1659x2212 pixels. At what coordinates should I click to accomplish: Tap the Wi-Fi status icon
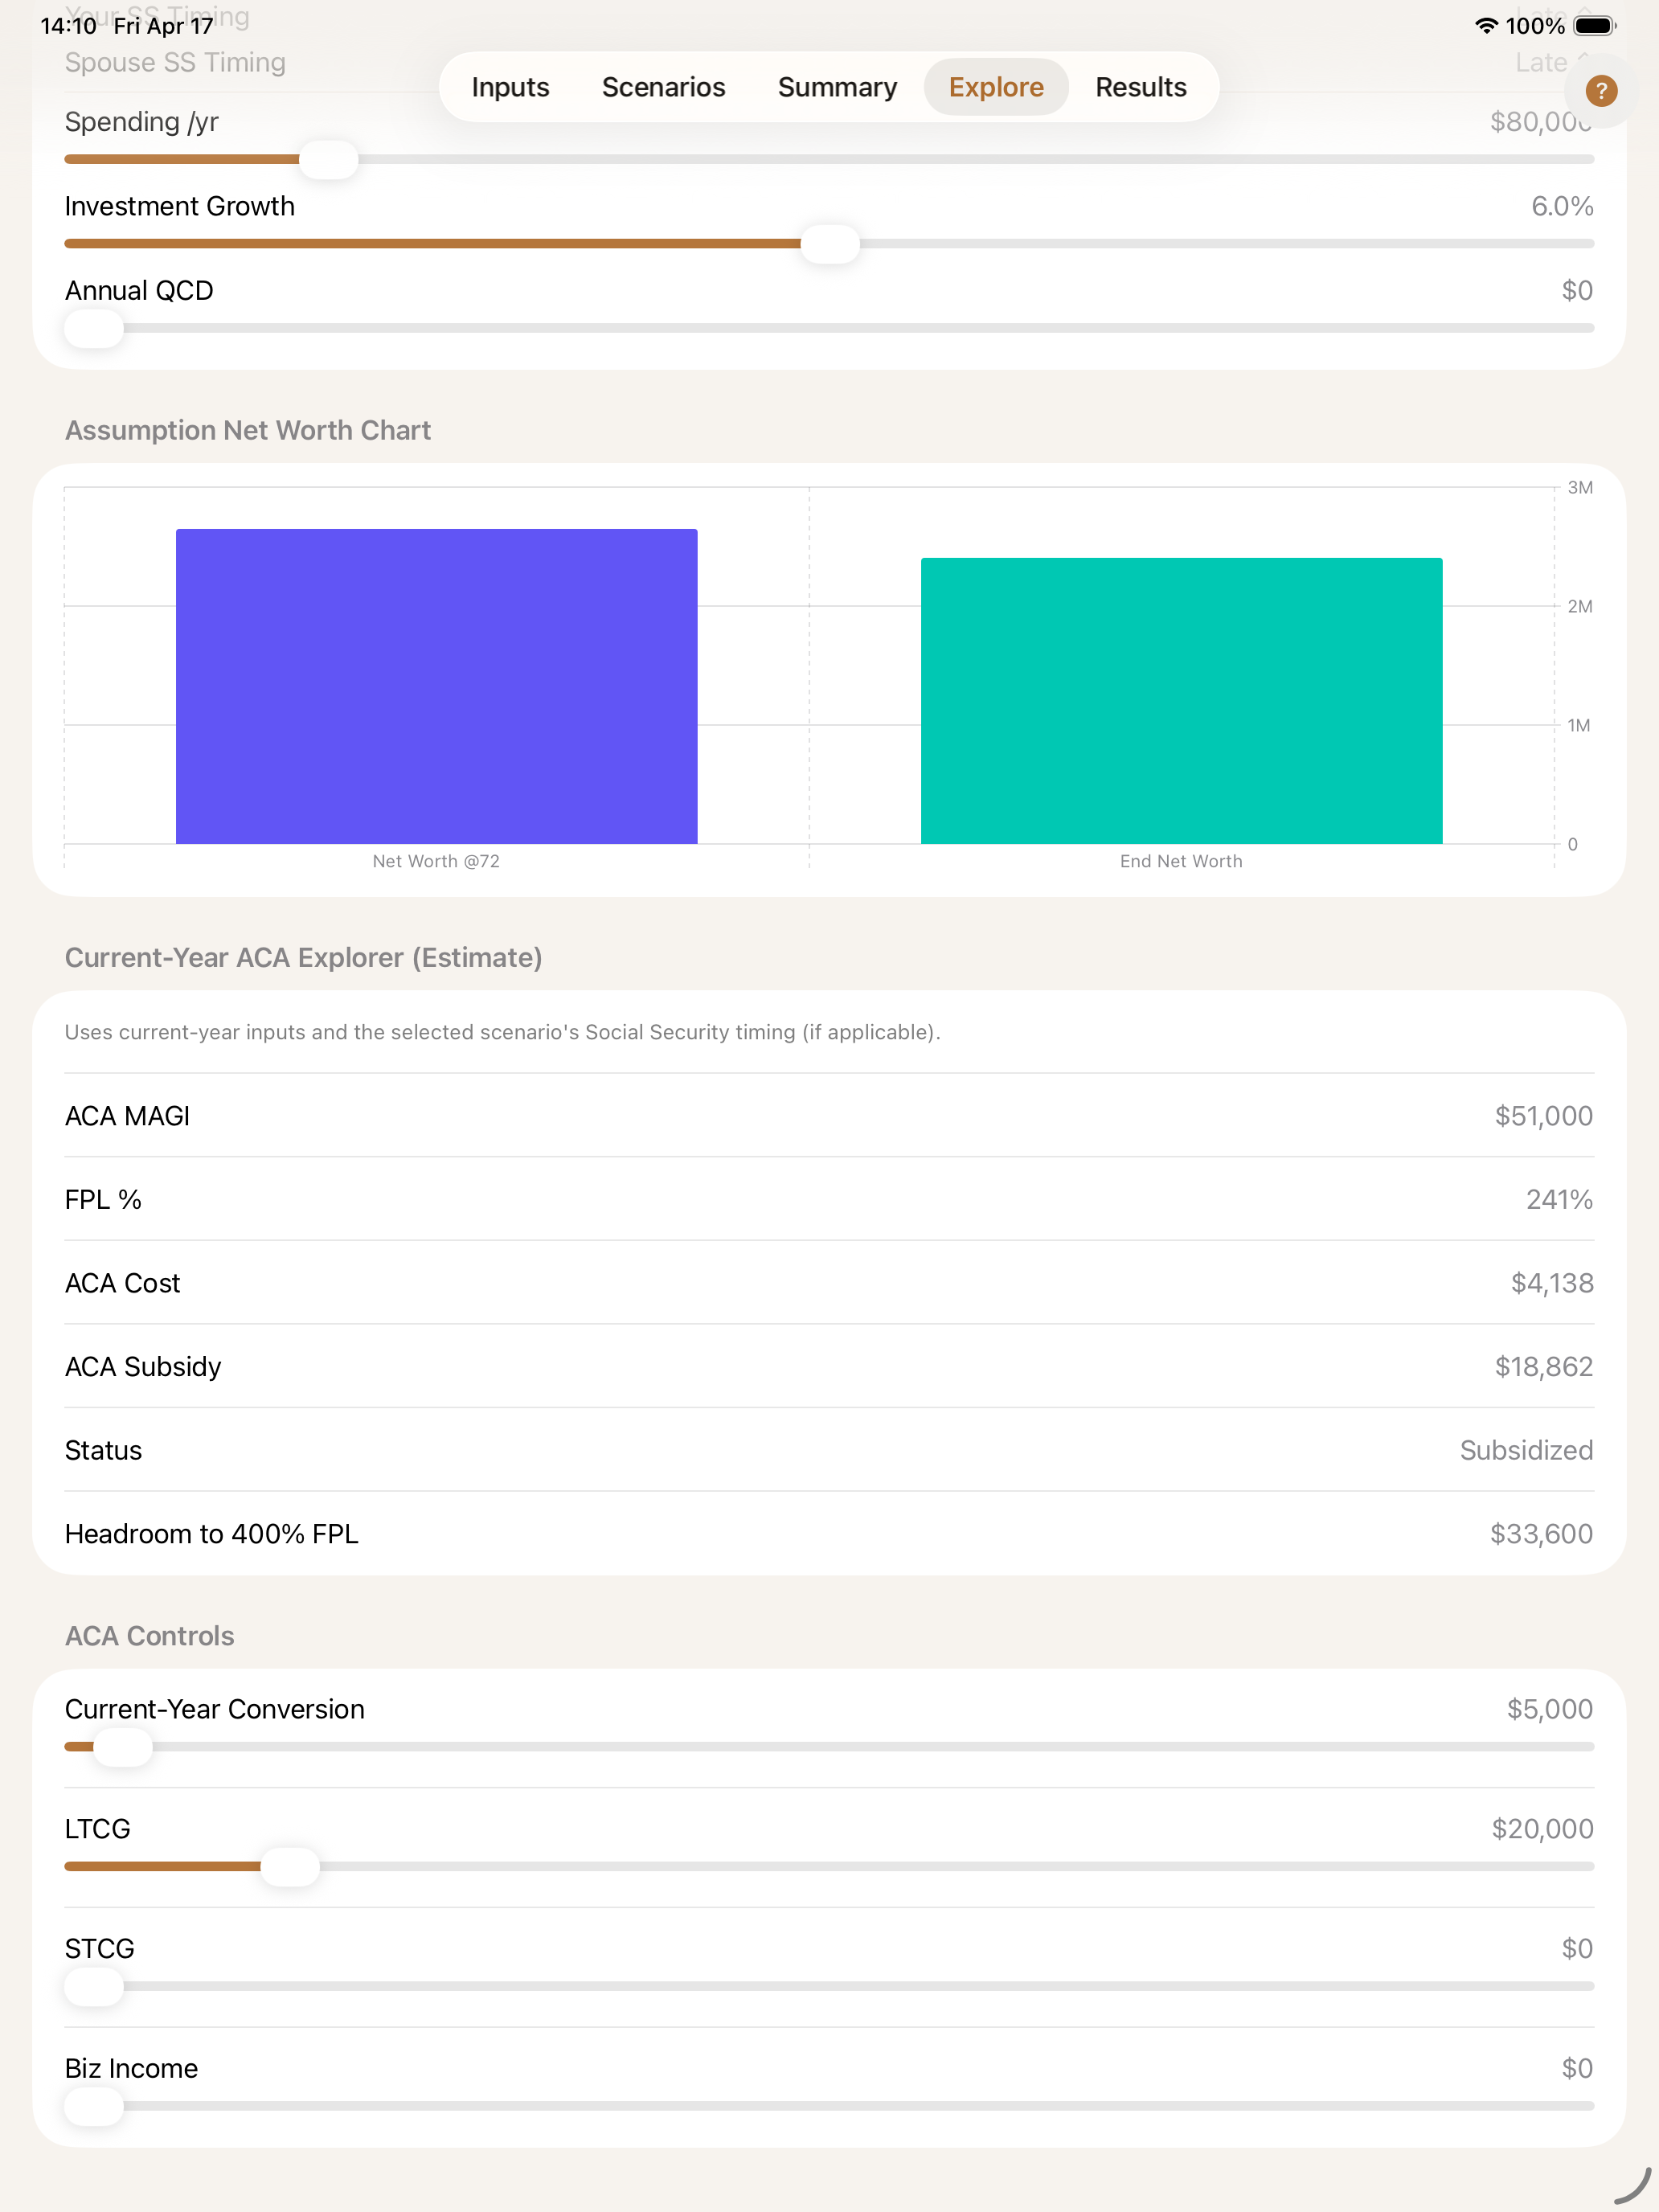click(1486, 26)
